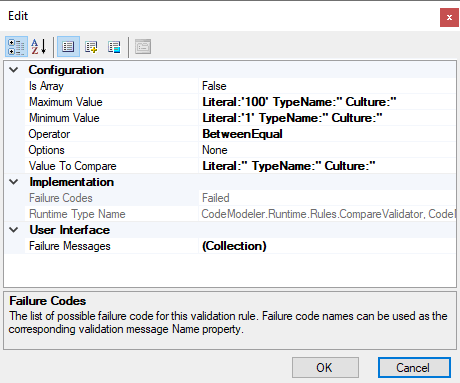This screenshot has height=383, width=460.
Task: Click the CodeModeler.Runtime.Rules.CompareValidator value
Action: pyautogui.click(x=327, y=214)
